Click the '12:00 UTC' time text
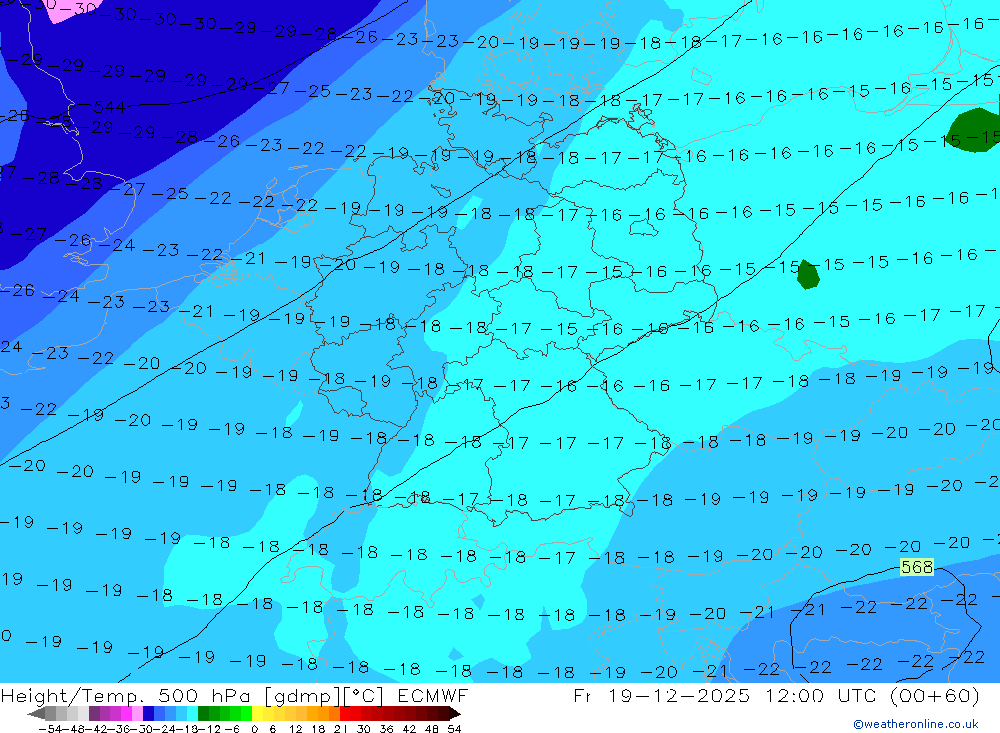 (823, 695)
